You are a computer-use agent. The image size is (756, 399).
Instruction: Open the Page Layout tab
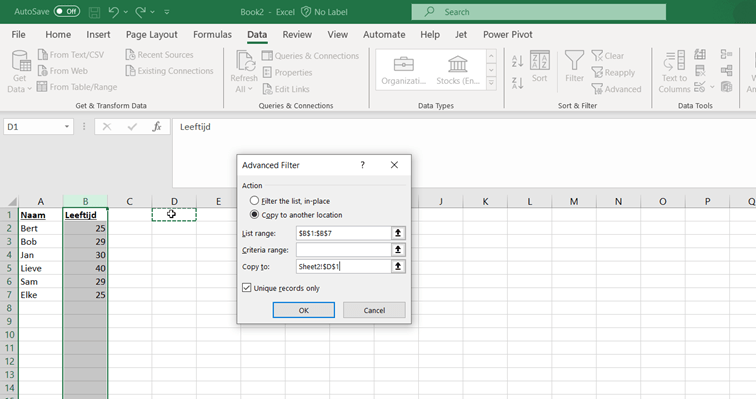coord(151,35)
